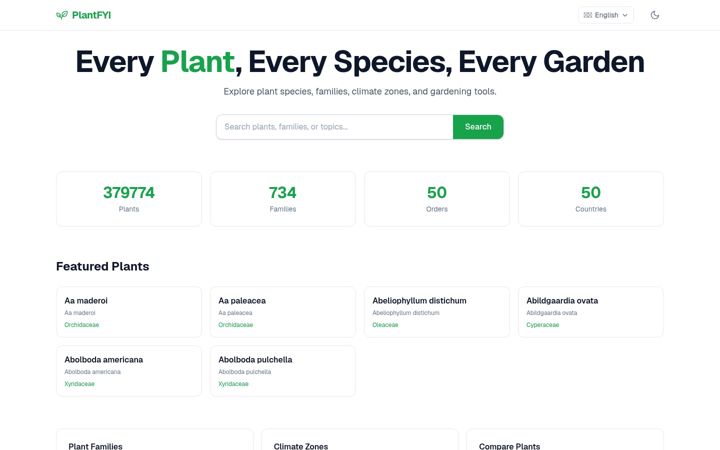Click the Oleaceae family label
The height and width of the screenshot is (450, 720).
point(385,325)
